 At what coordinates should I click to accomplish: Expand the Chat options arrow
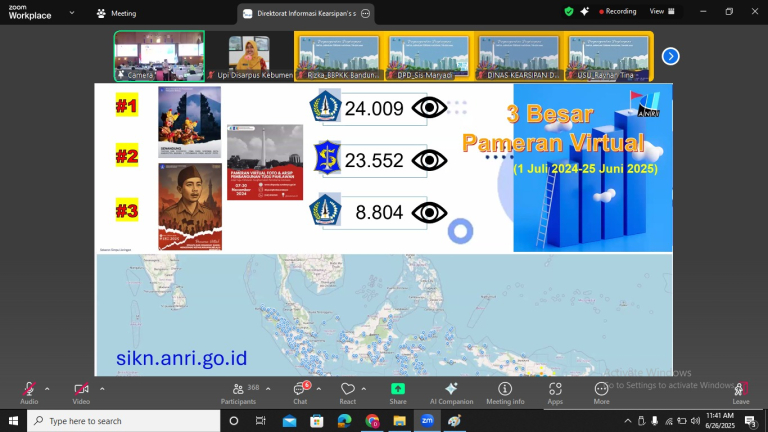(319, 389)
